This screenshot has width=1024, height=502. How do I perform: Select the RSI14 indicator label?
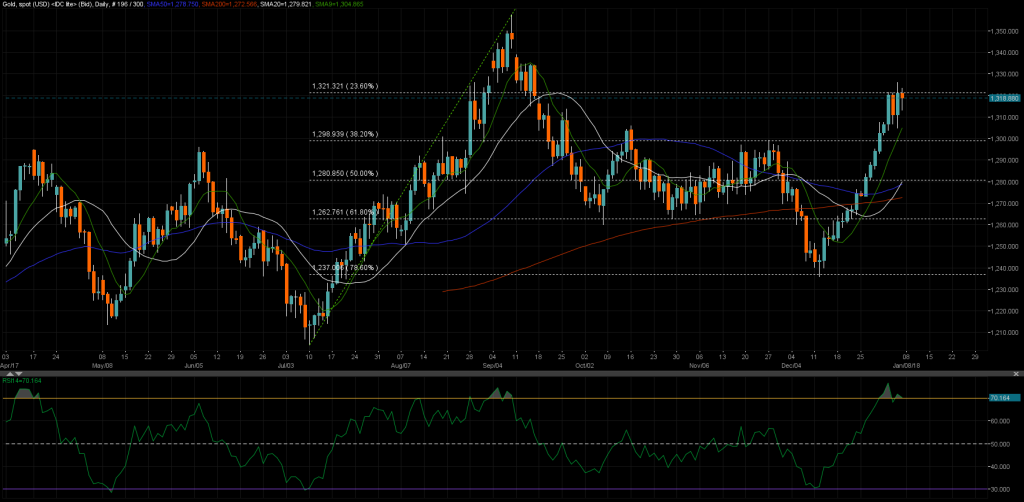[22, 381]
